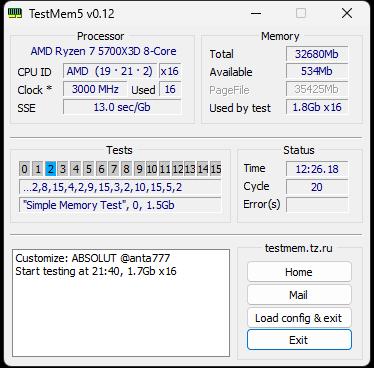Click the Time value 12:26.18
Screen dimensions: 374x368
317,169
